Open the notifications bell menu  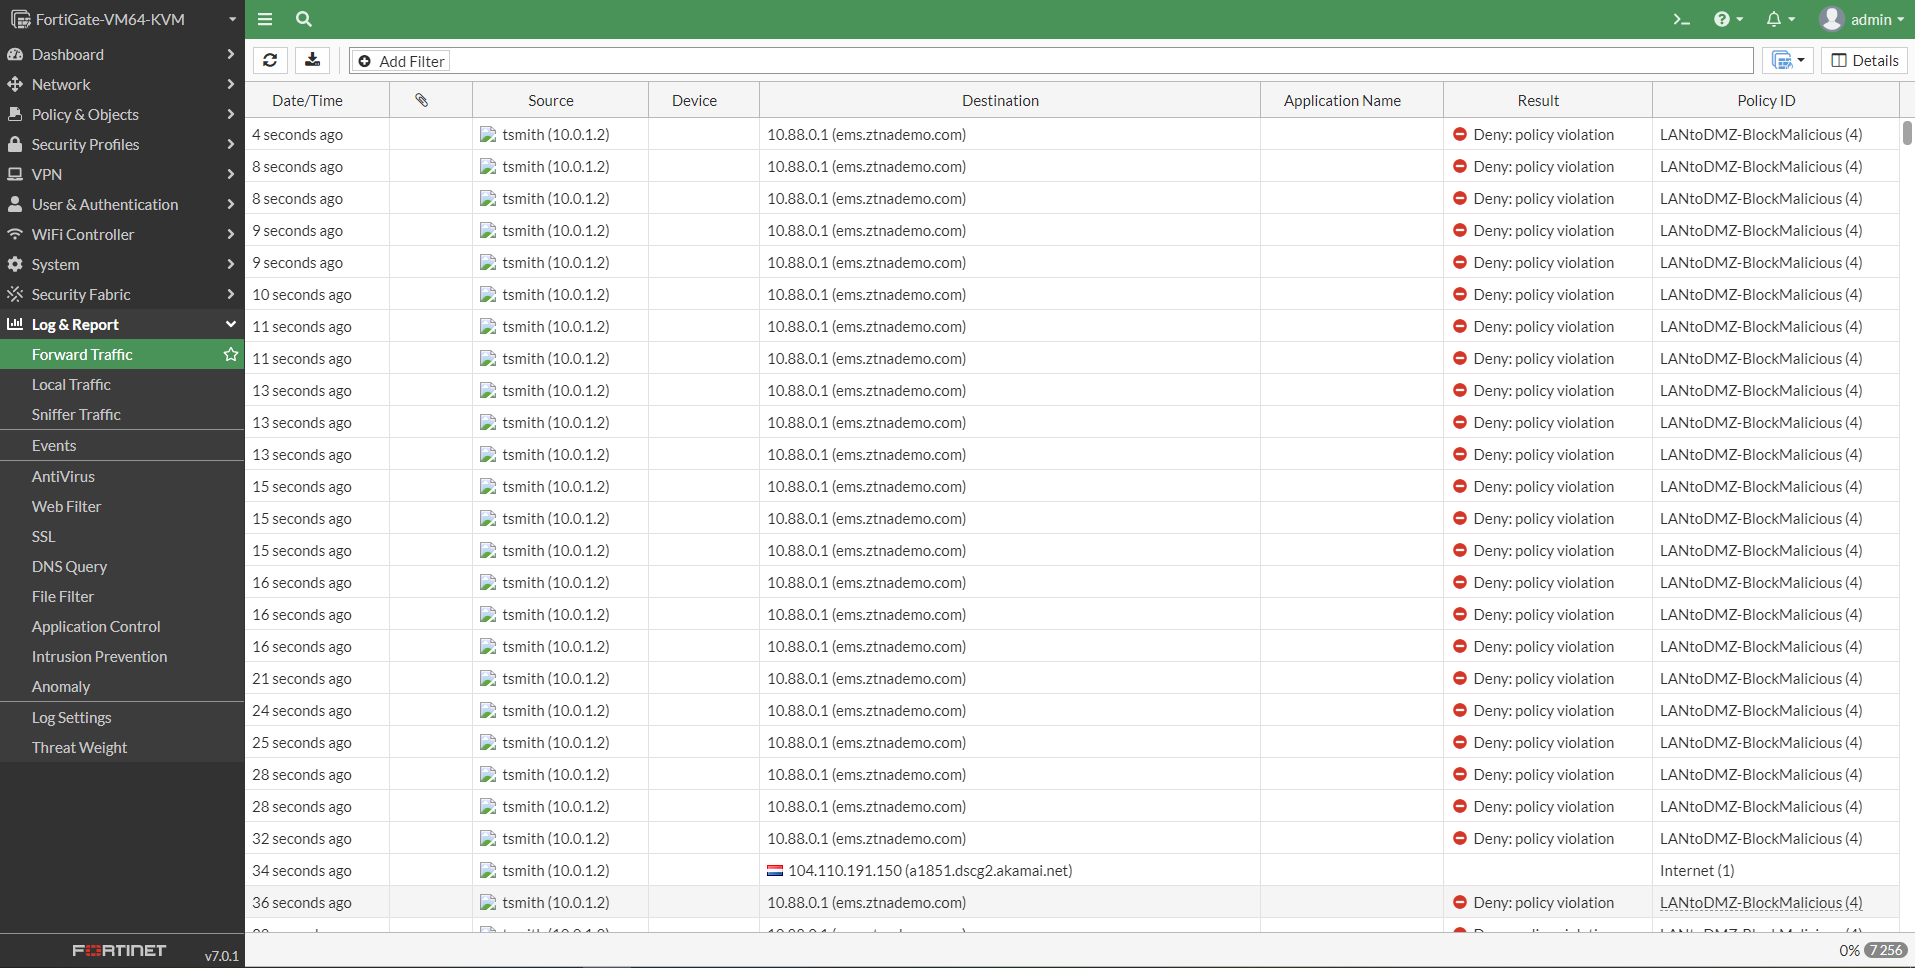click(1781, 19)
